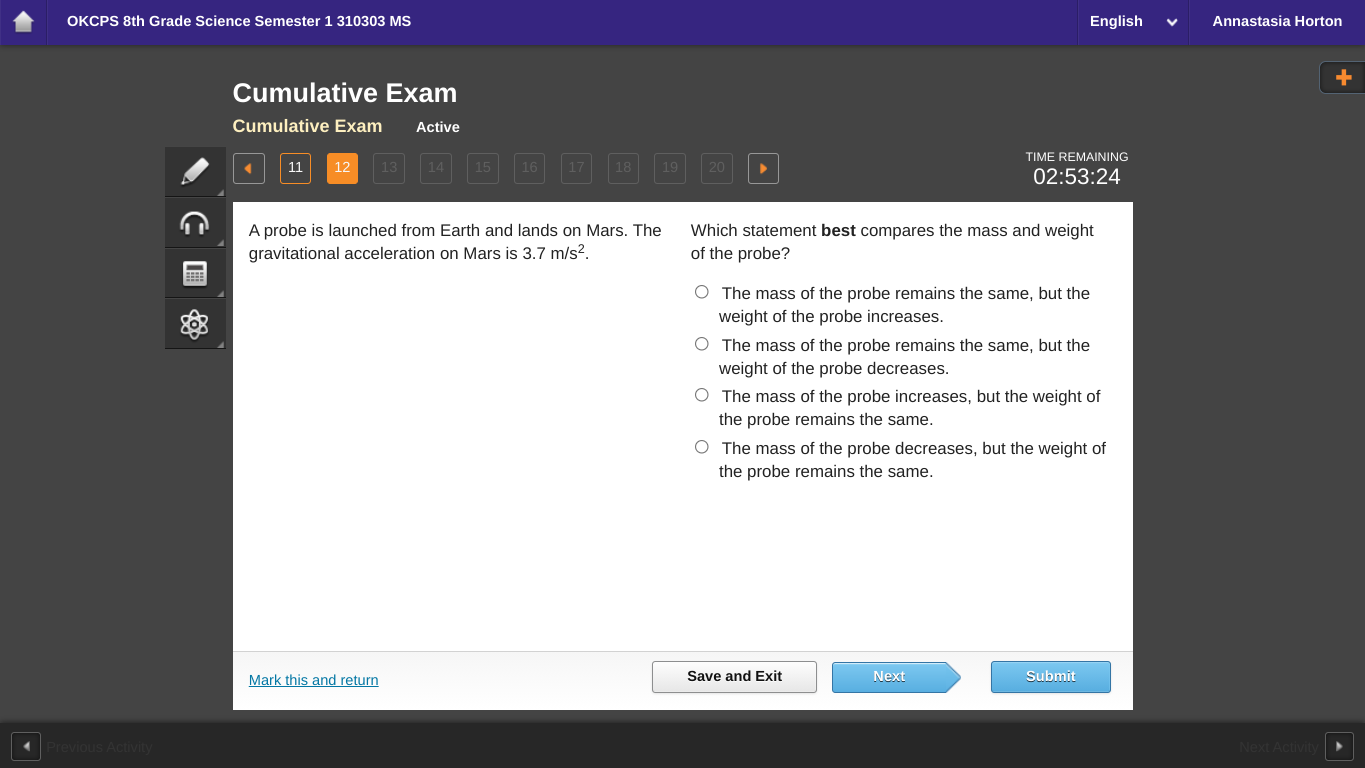
Task: Click the Mark this and return link
Action: (x=313, y=680)
